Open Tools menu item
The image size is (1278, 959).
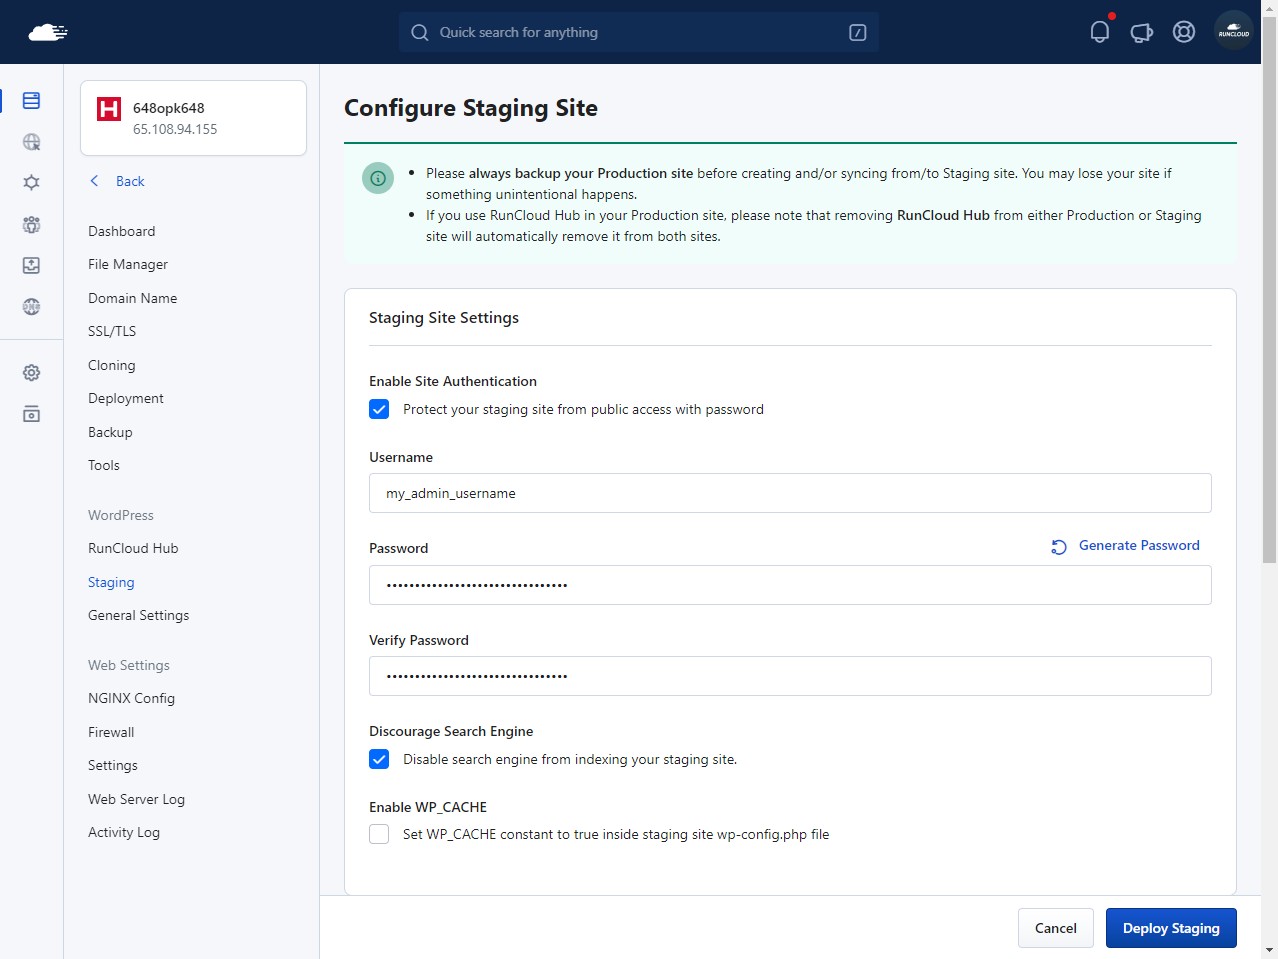[104, 465]
